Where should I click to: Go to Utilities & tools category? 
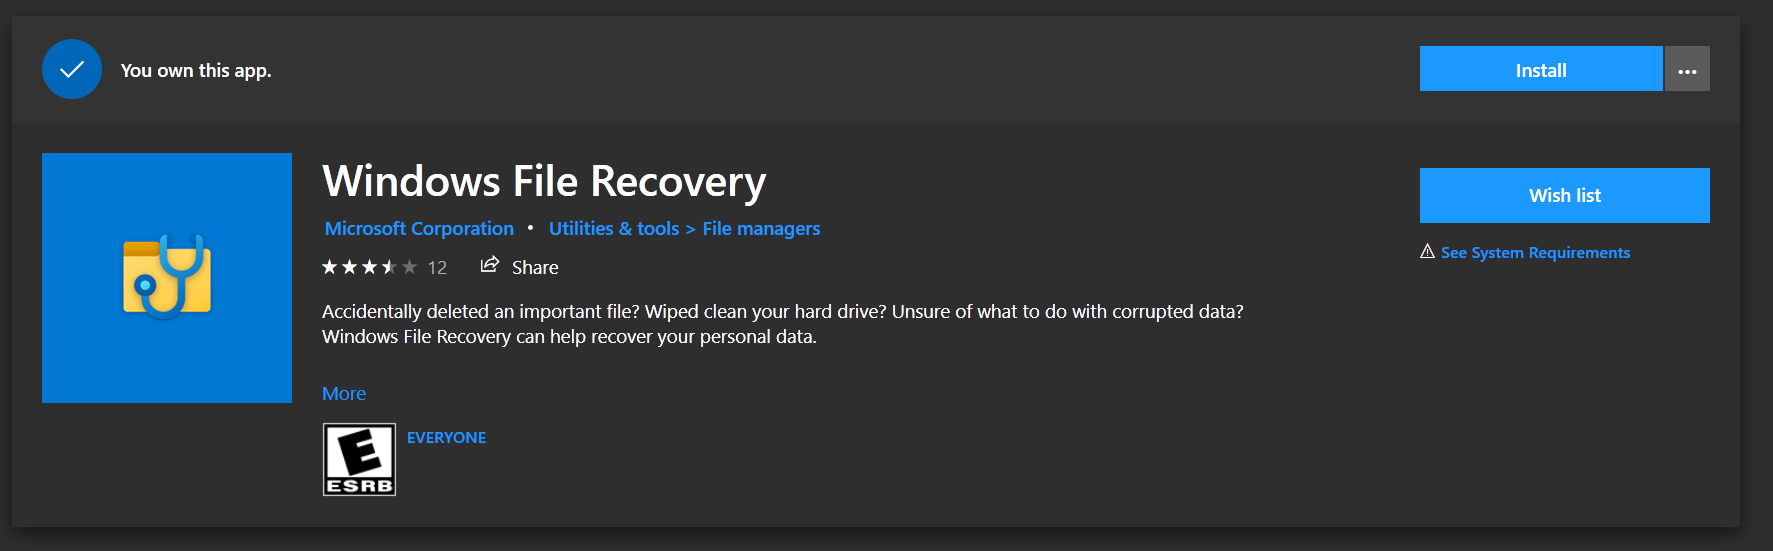pyautogui.click(x=614, y=229)
